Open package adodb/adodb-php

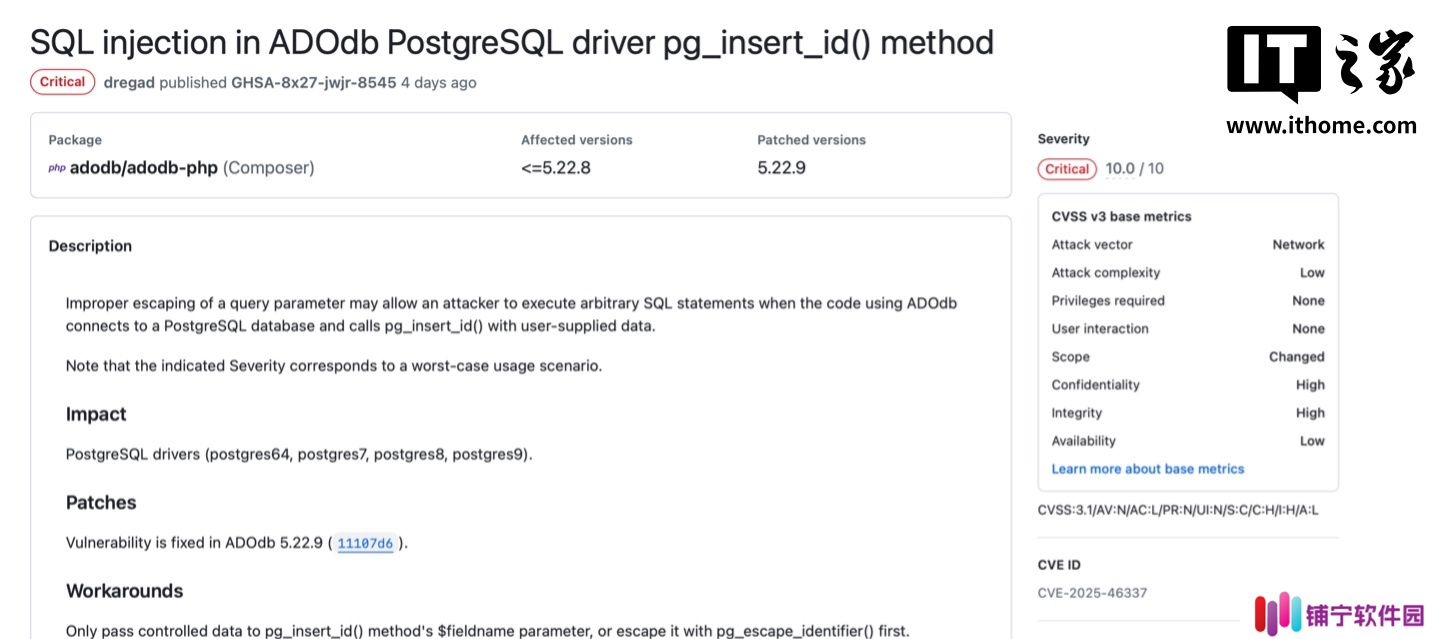point(144,168)
